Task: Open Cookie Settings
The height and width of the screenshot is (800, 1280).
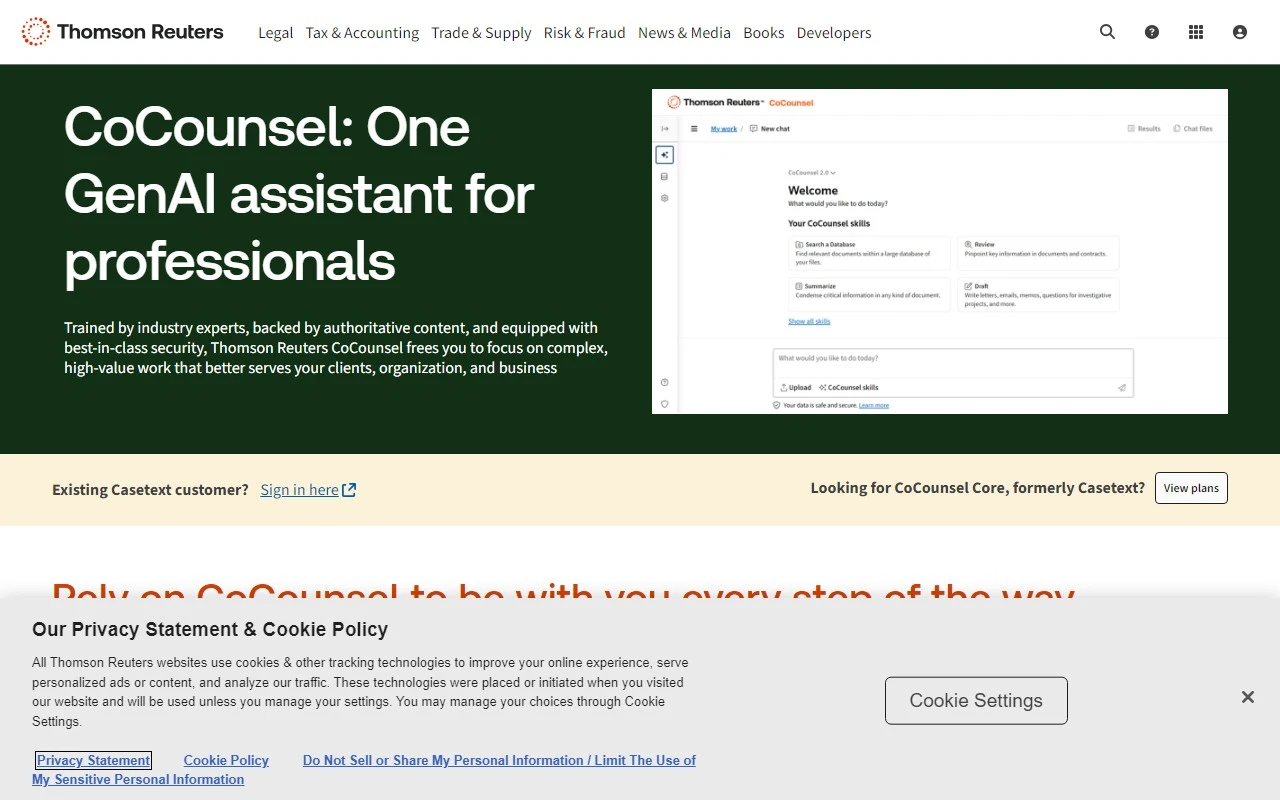Action: [x=976, y=701]
